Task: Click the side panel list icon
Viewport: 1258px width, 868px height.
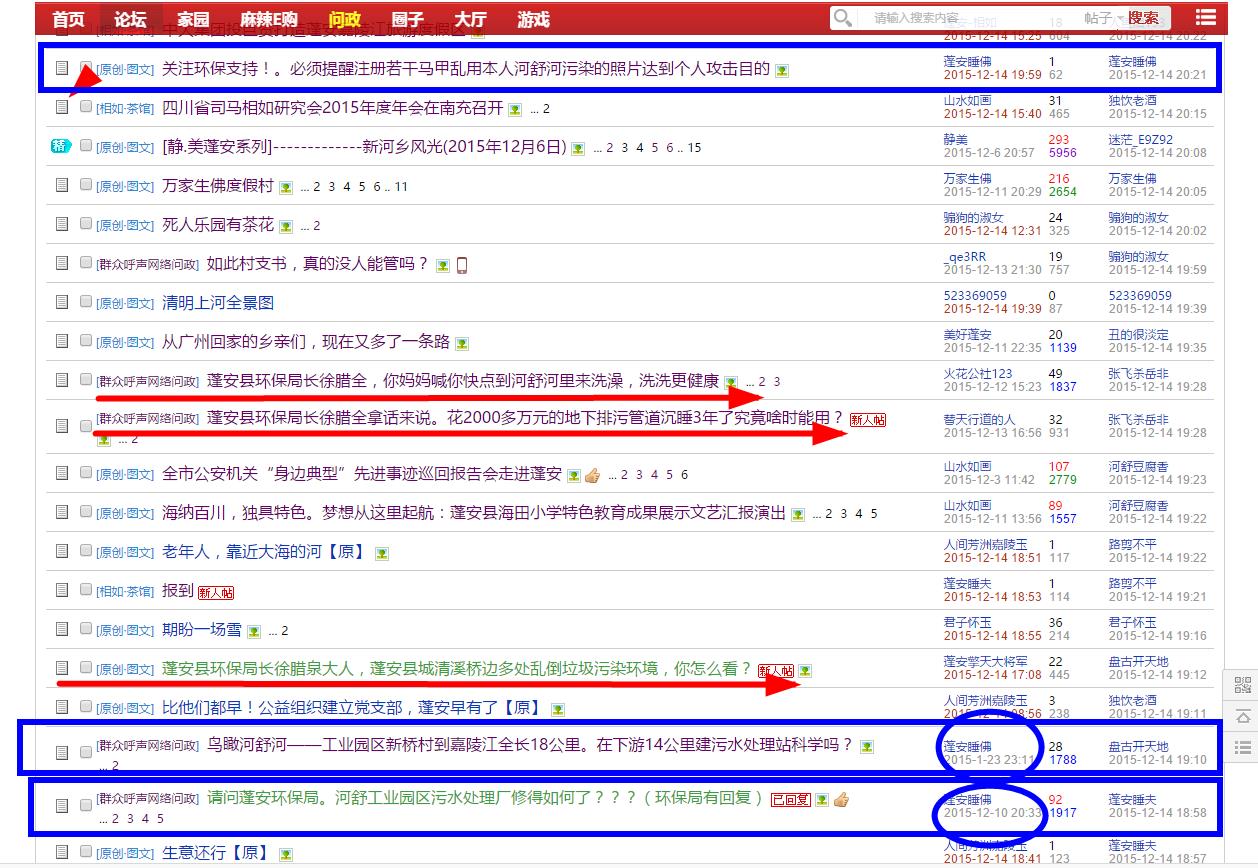Action: pyautogui.click(x=1242, y=747)
